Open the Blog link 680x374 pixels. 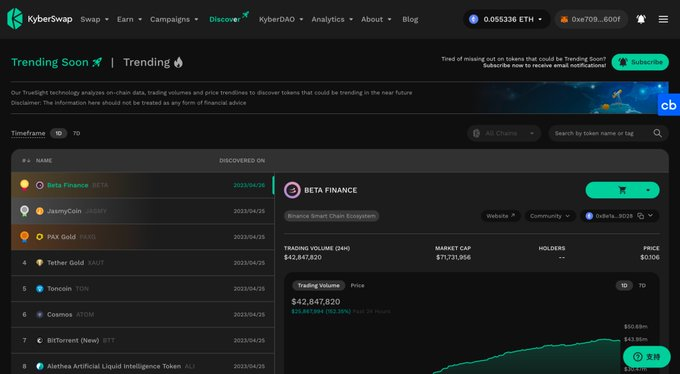pos(410,19)
